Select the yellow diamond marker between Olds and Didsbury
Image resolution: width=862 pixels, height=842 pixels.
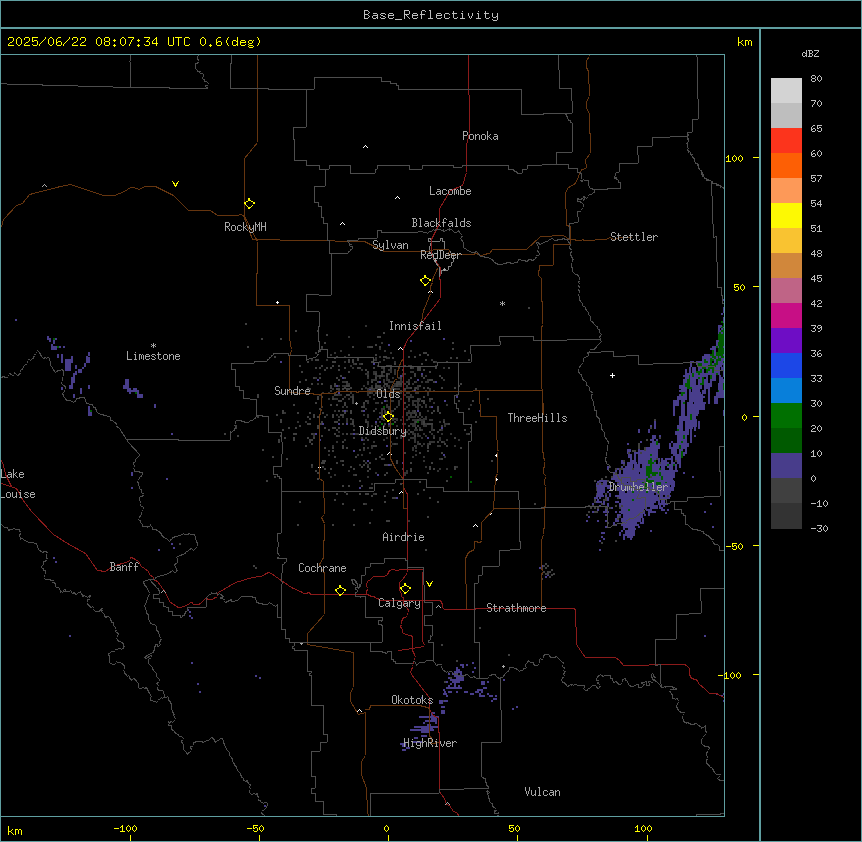(388, 417)
